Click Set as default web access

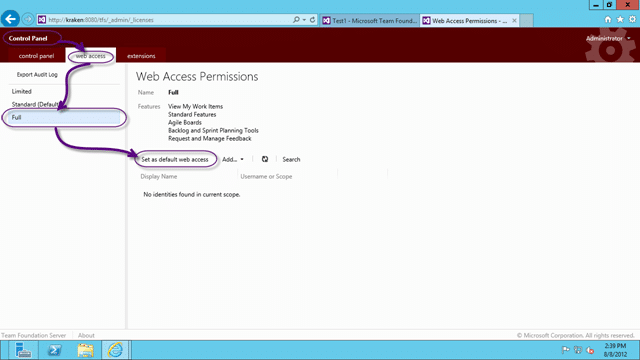(175, 160)
